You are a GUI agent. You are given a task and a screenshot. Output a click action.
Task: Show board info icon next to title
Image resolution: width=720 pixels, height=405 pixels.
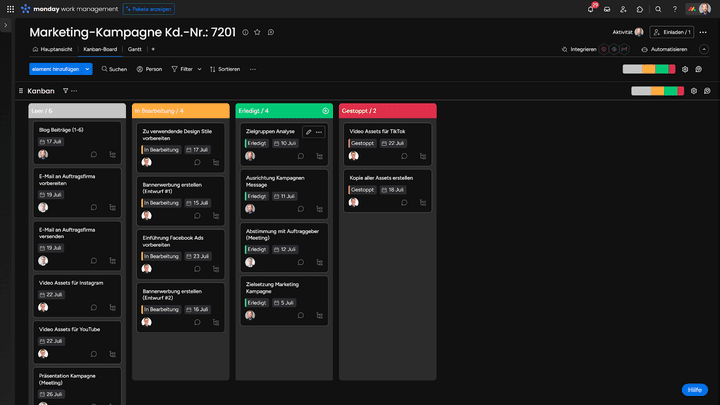245,32
